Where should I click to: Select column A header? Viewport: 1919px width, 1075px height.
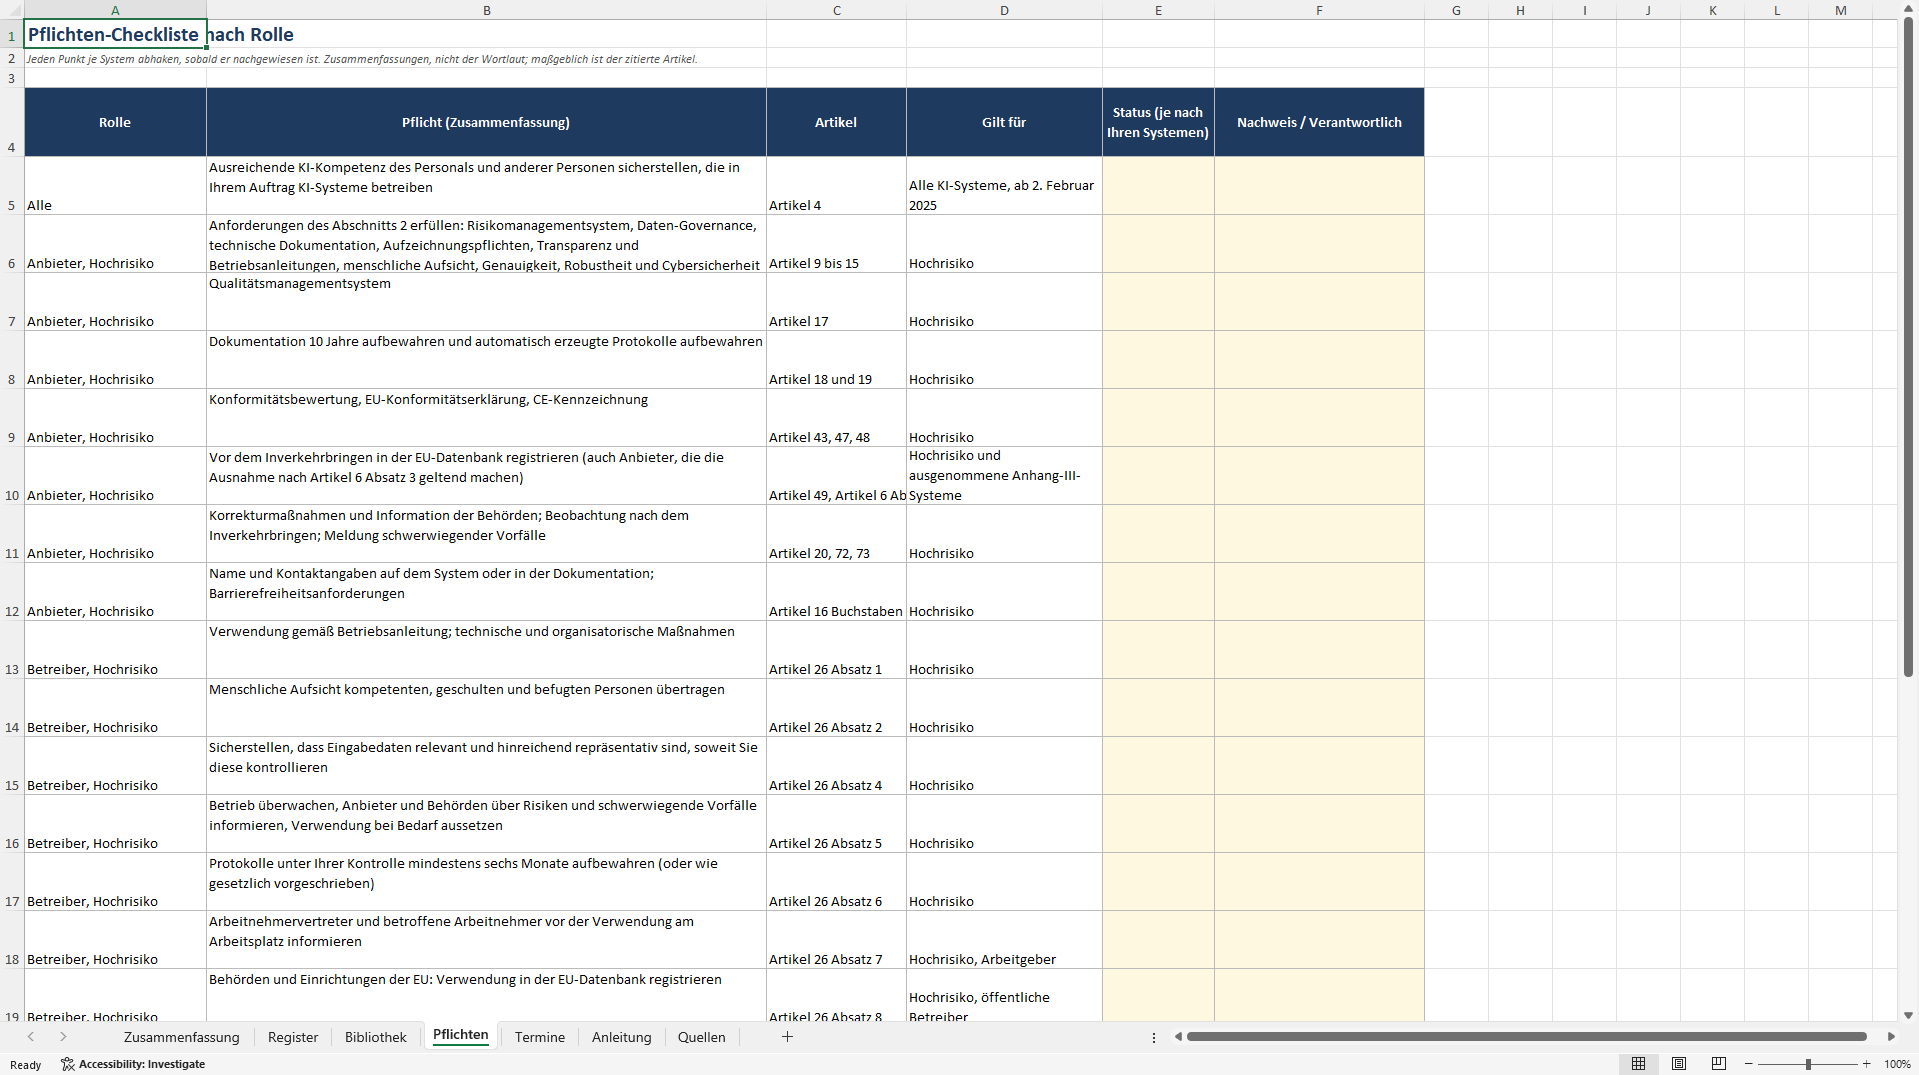pos(115,10)
